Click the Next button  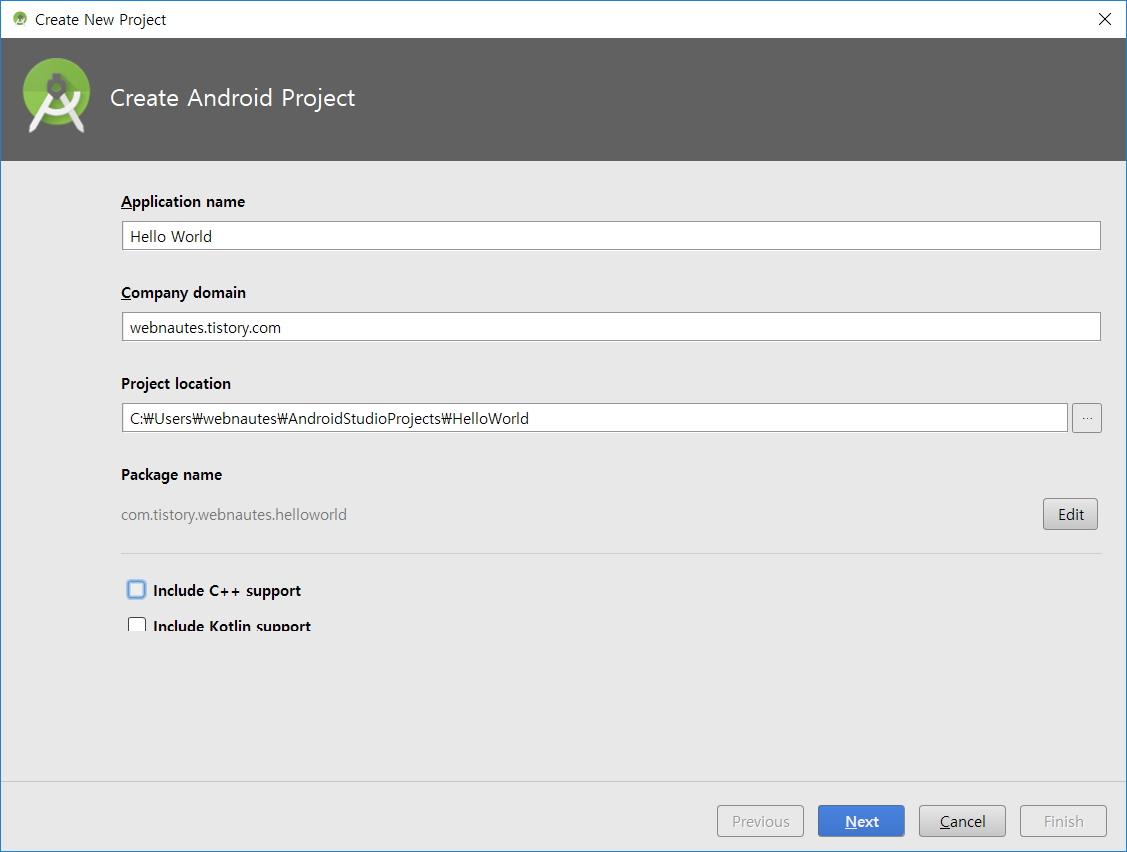(x=861, y=821)
